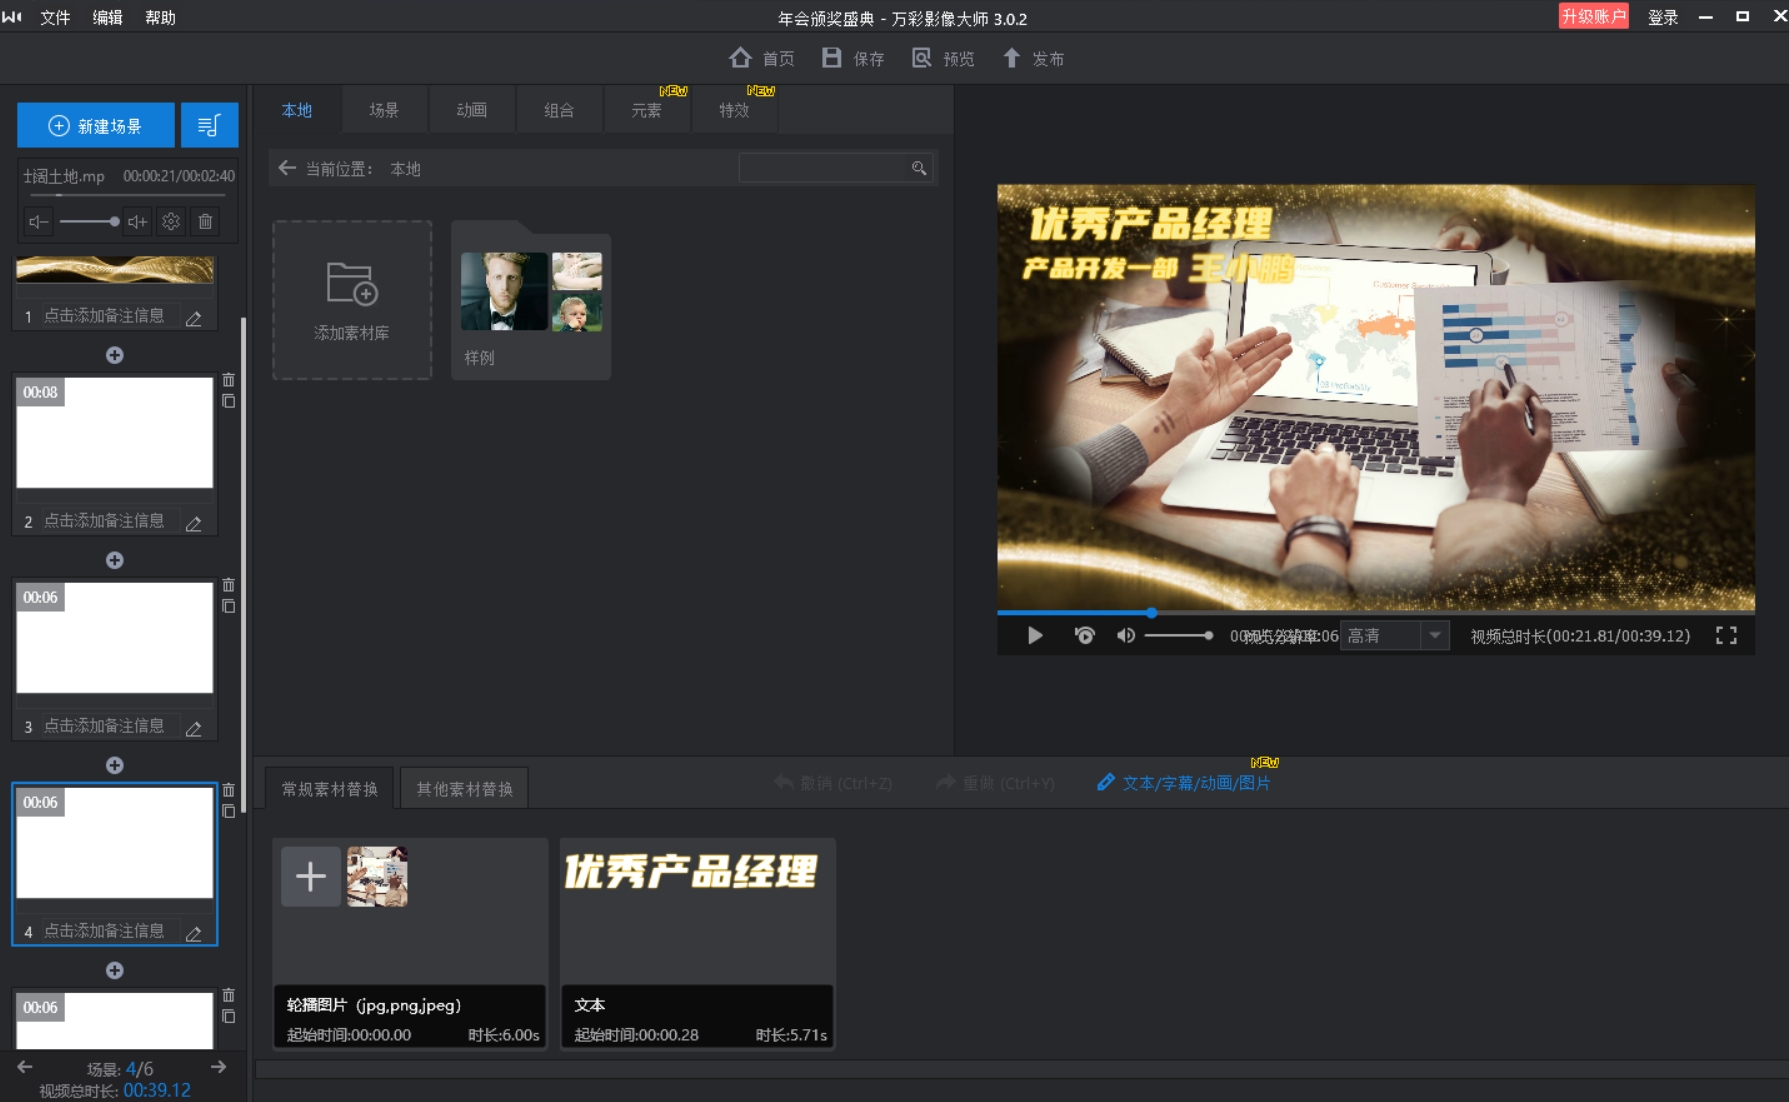Viewport: 1789px width, 1102px height.
Task: Click the back arrow beside 当前位置
Action: (287, 168)
